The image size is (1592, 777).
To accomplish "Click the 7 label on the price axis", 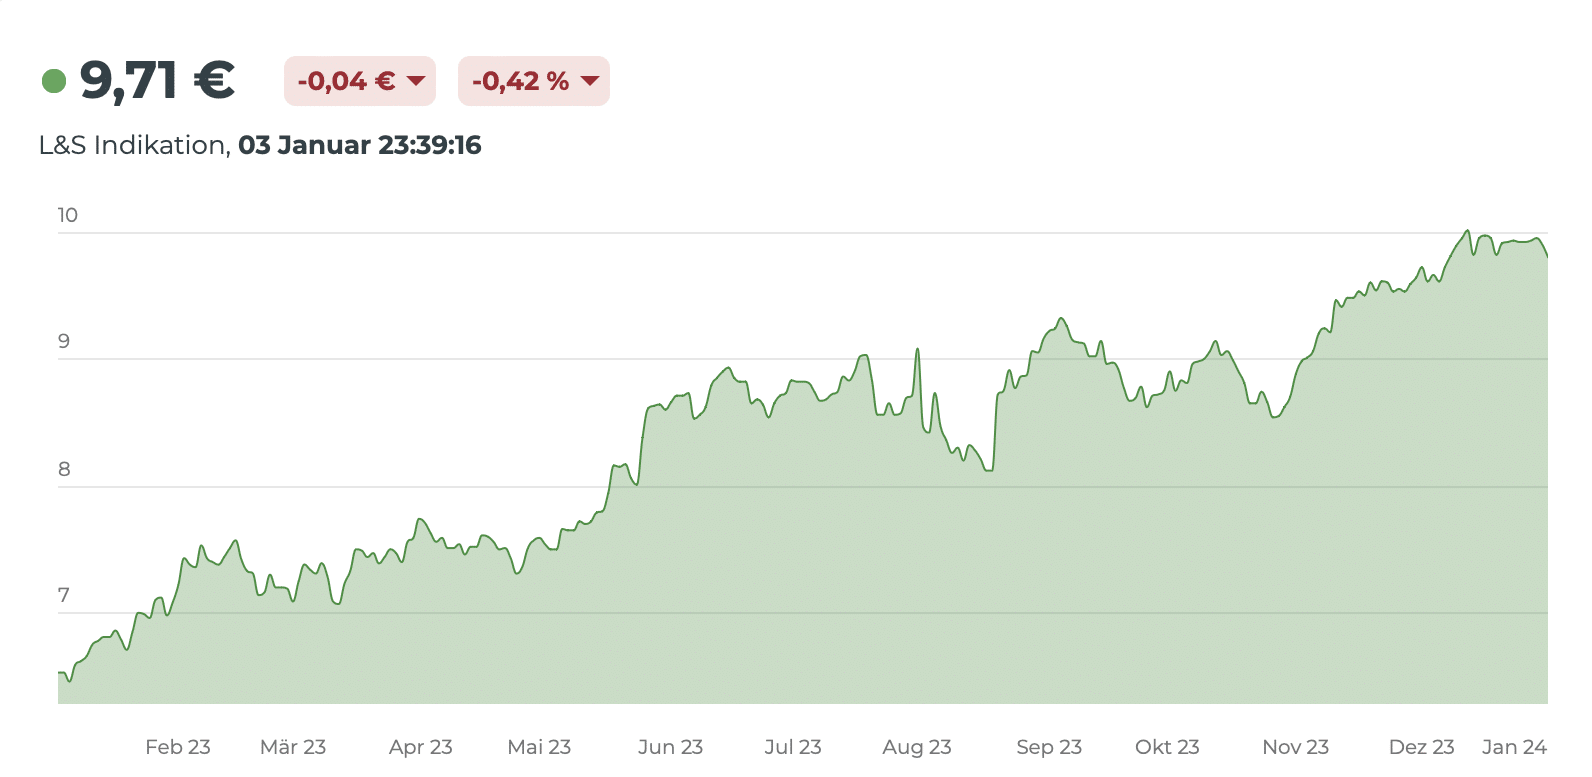I will click(64, 596).
